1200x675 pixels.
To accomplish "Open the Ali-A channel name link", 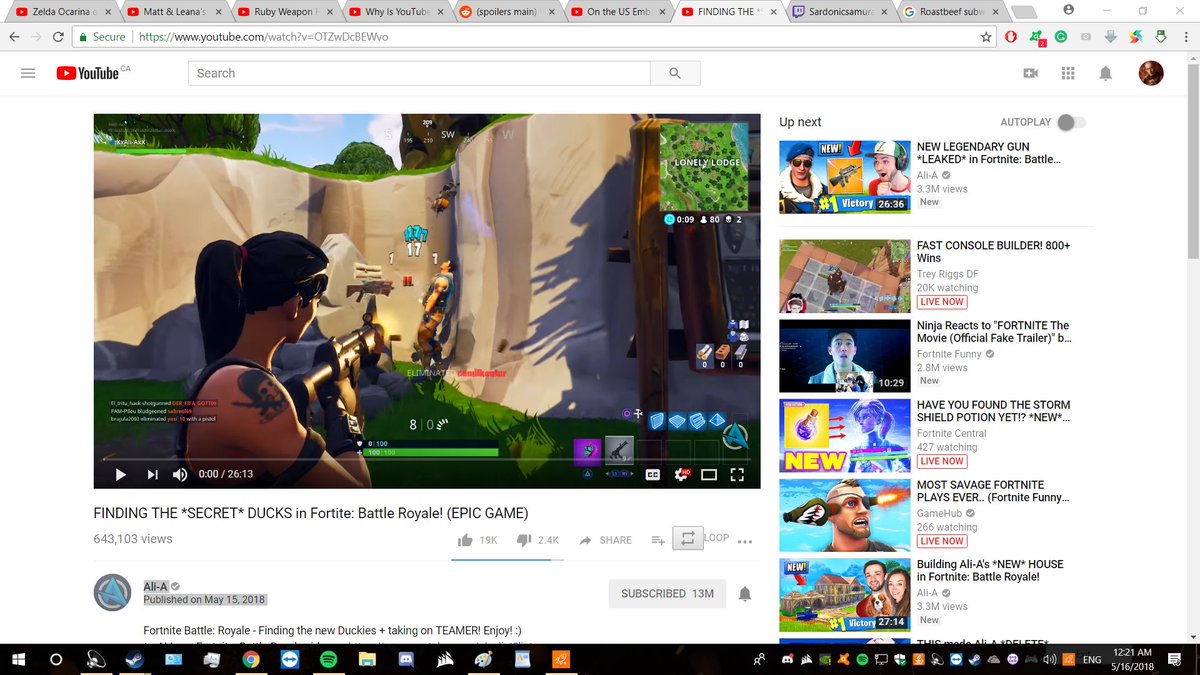I will click(155, 586).
